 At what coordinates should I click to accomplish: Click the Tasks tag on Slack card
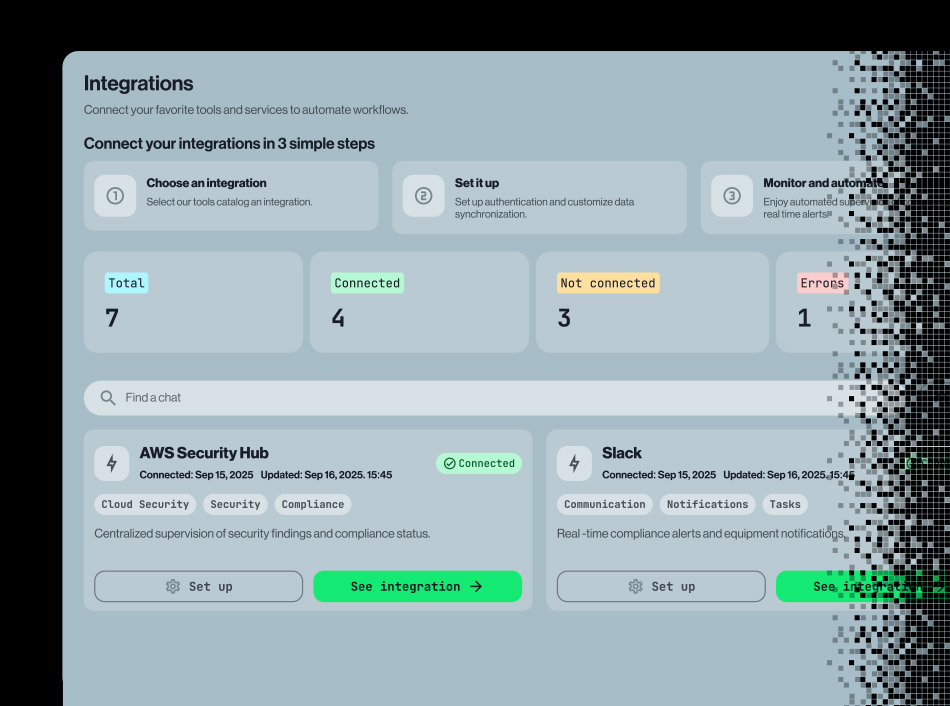[785, 505]
